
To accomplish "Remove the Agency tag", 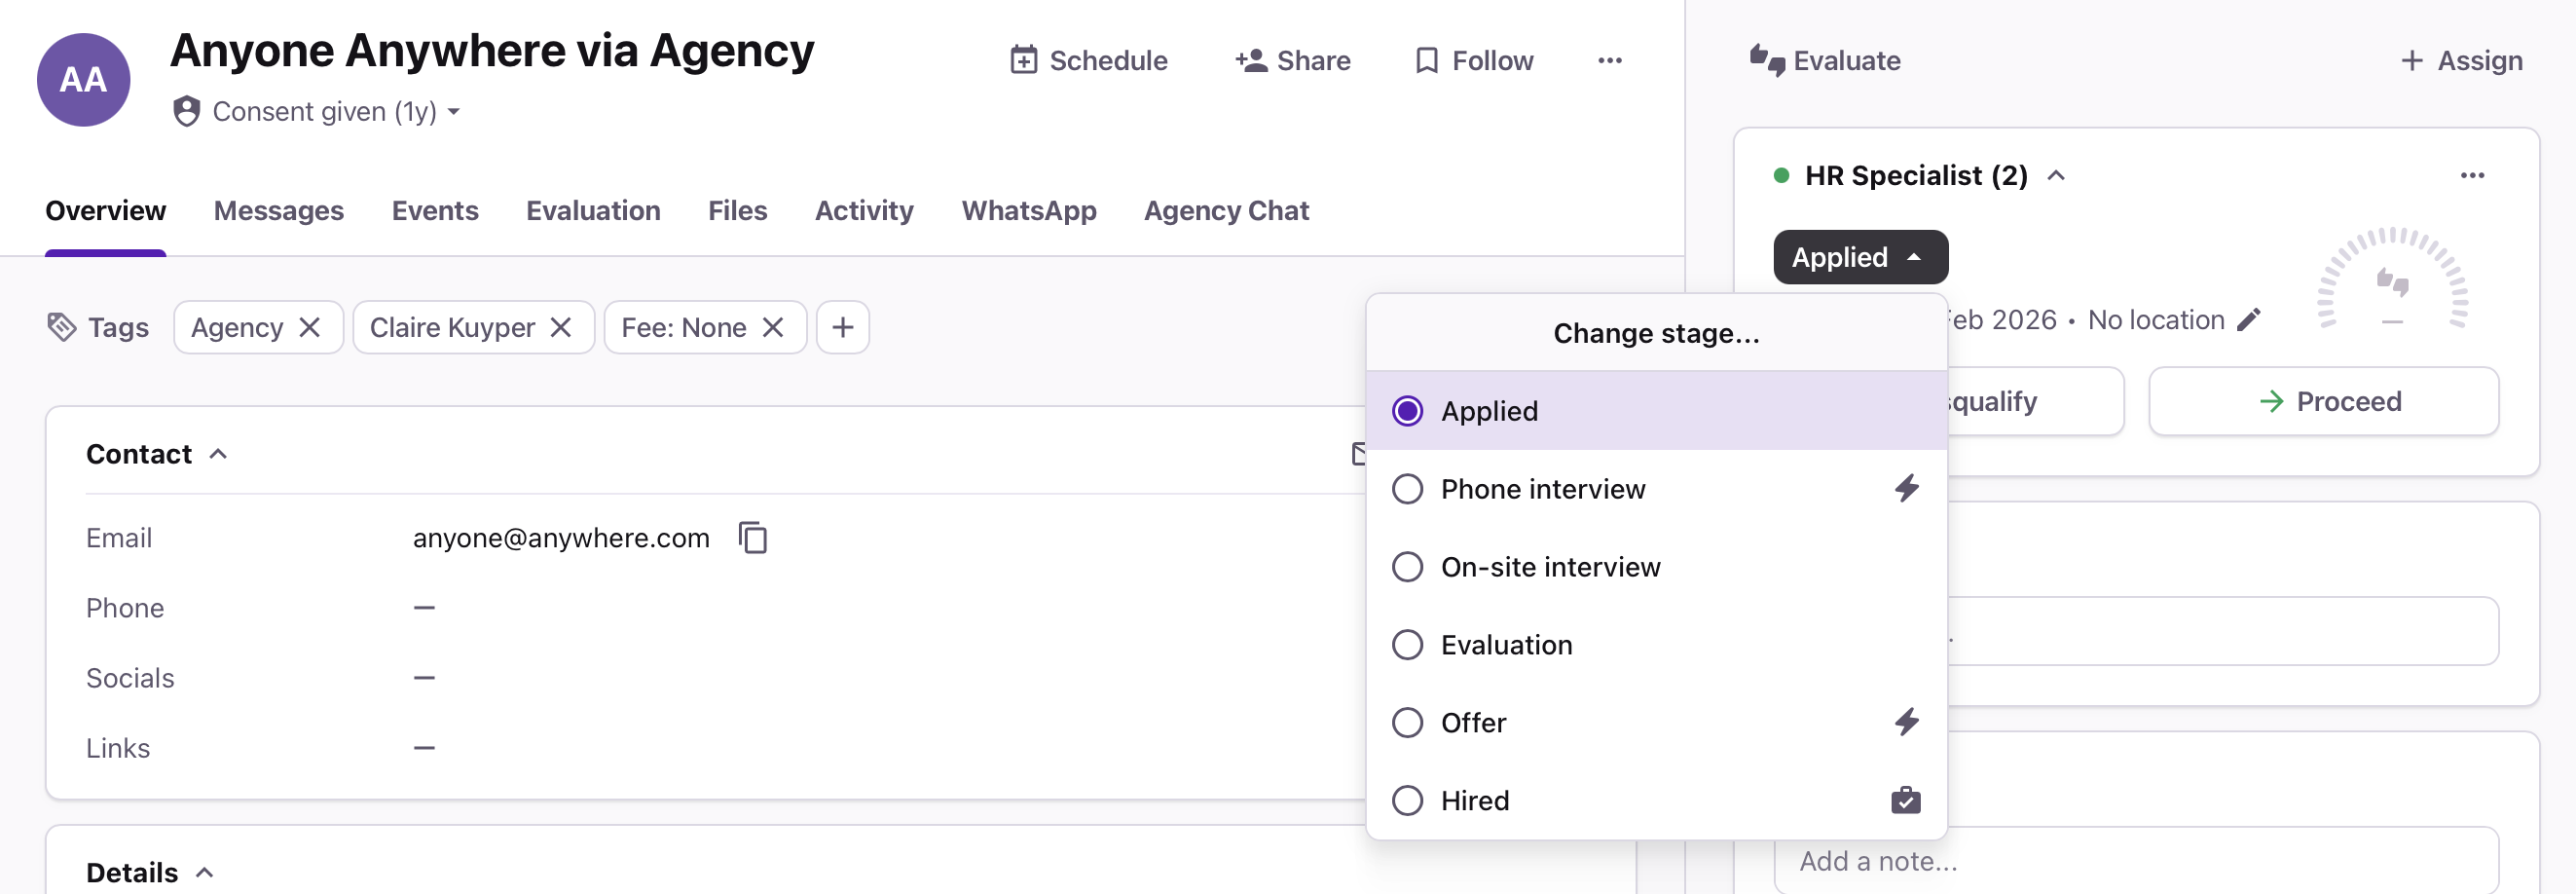I will [310, 327].
